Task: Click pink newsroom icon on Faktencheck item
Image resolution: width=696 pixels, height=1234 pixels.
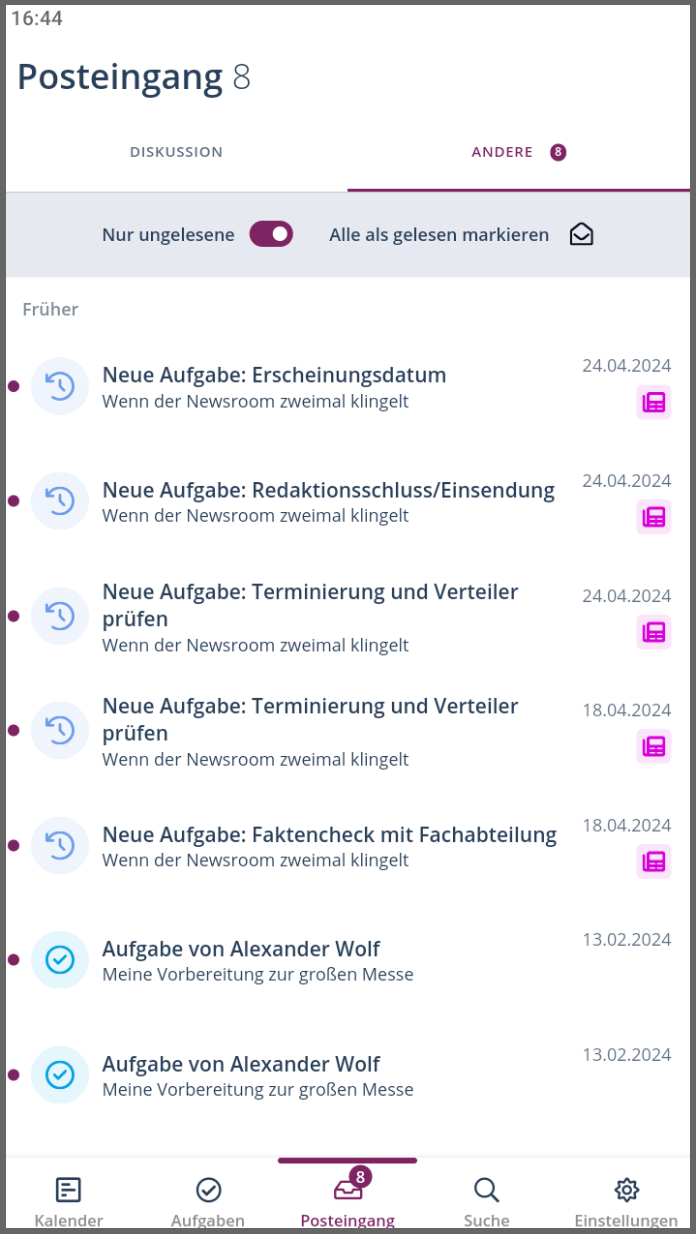Action: coord(654,861)
